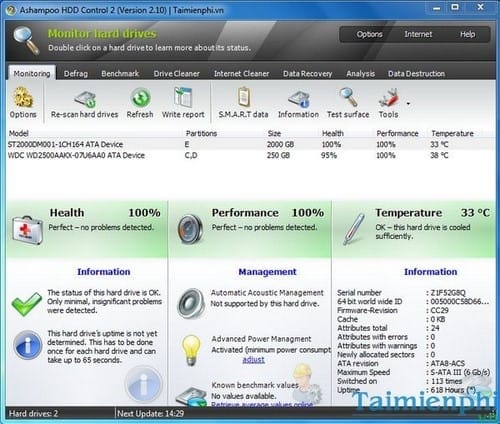Open the Benchmark tab
Image resolution: width=500 pixels, height=424 pixels.
(x=120, y=74)
